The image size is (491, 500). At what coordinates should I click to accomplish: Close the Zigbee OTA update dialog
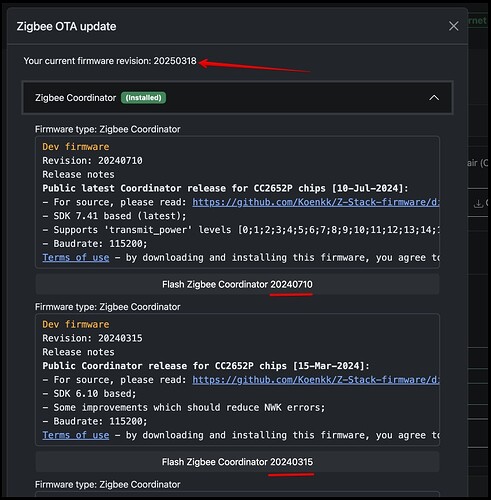[453, 26]
